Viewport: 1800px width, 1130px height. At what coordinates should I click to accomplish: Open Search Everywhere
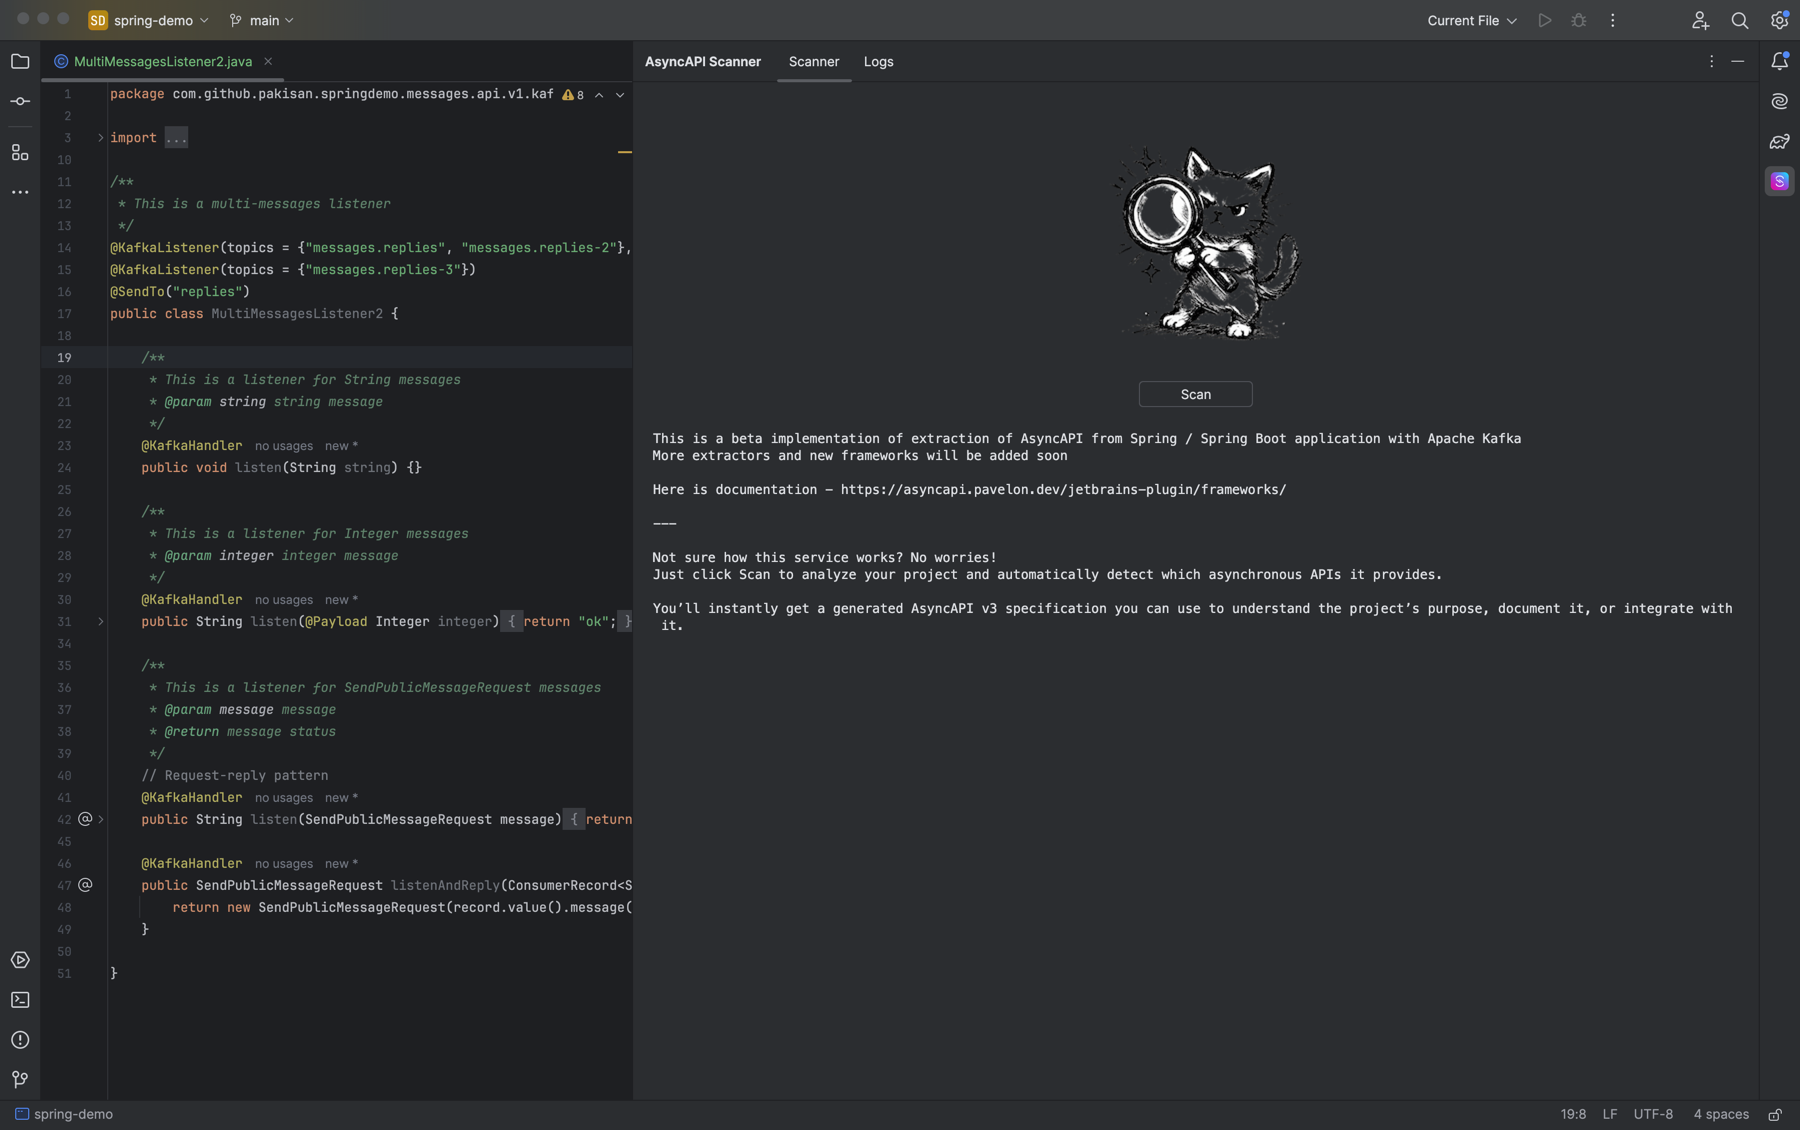tap(1740, 20)
